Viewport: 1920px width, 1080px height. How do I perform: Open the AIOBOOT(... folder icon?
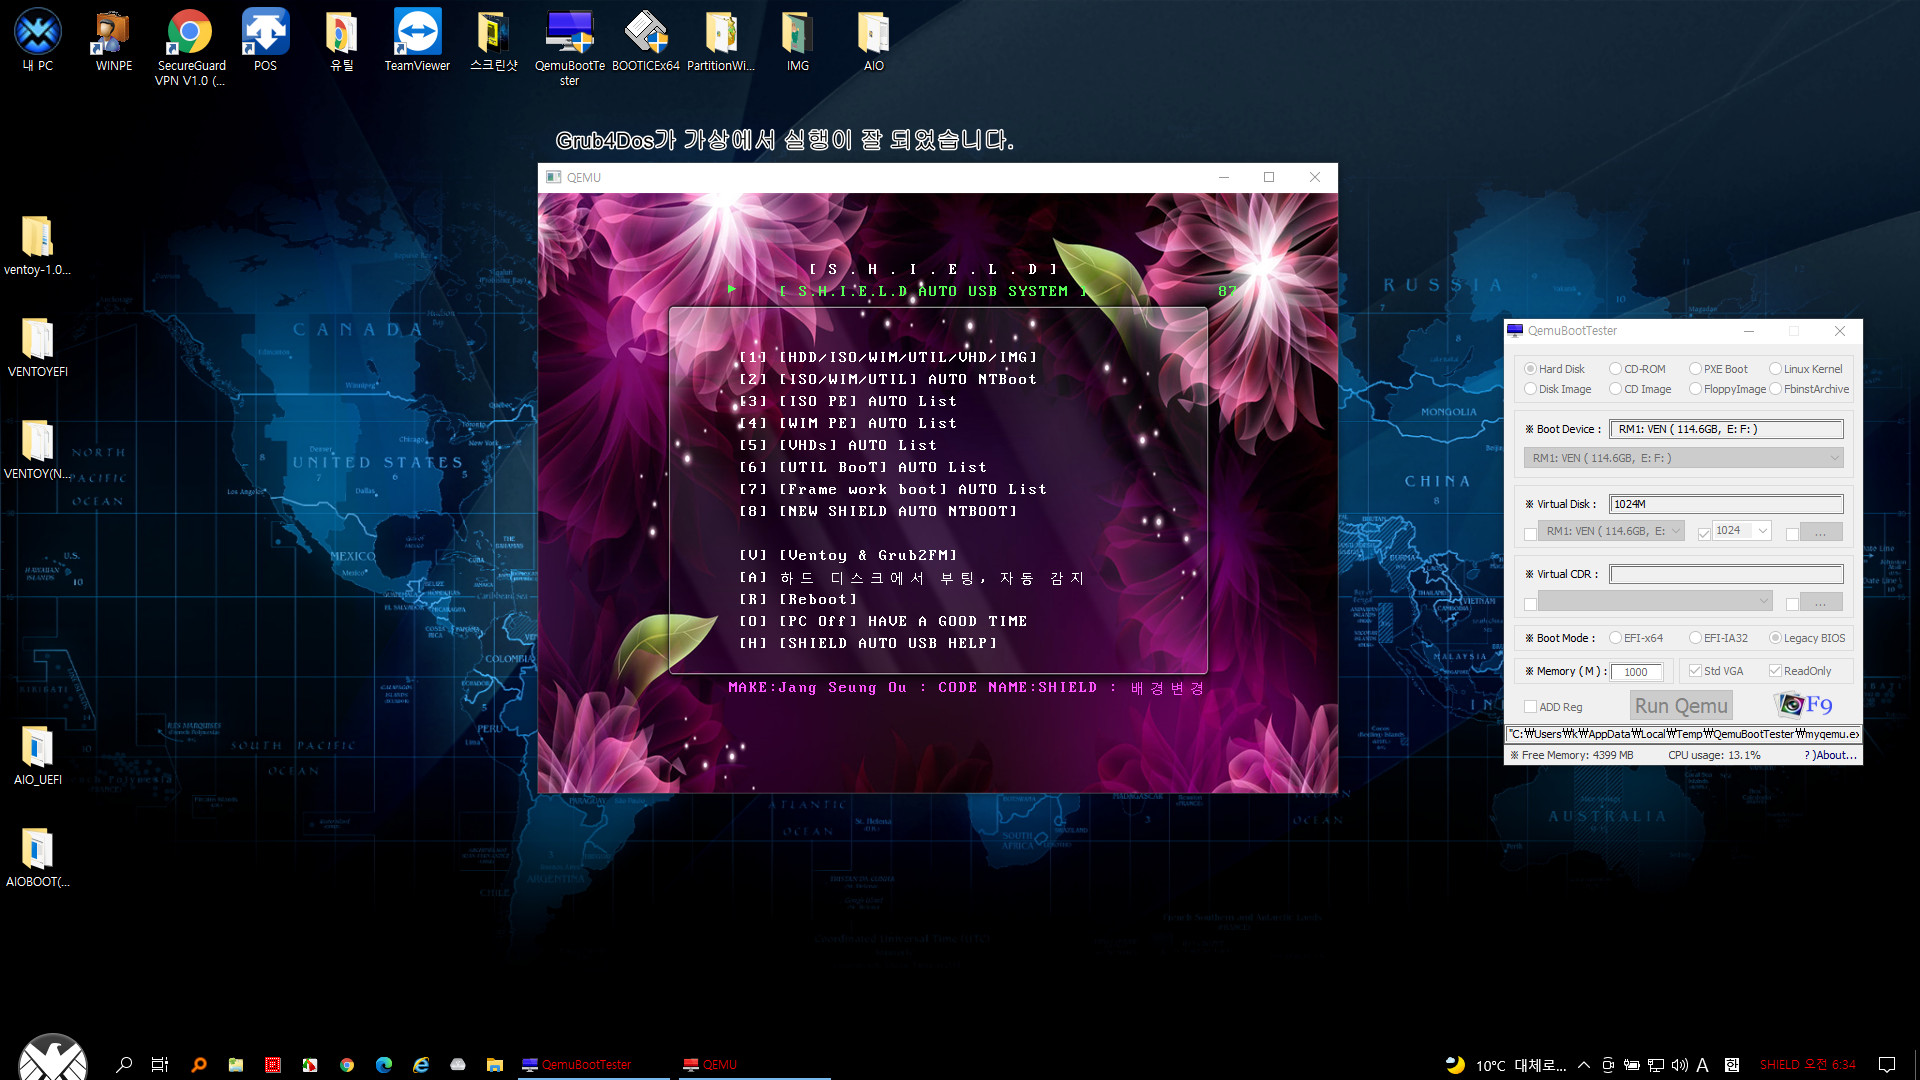[x=37, y=857]
